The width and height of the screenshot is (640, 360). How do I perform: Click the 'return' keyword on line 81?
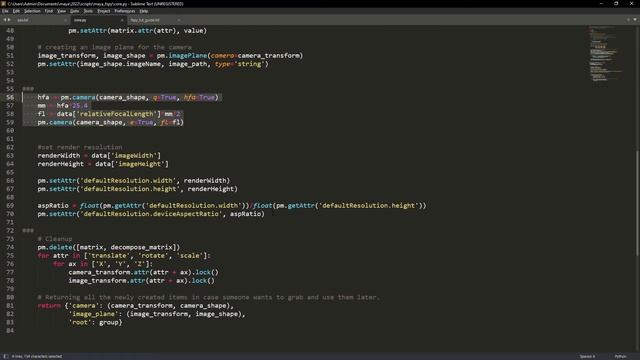click(49, 305)
